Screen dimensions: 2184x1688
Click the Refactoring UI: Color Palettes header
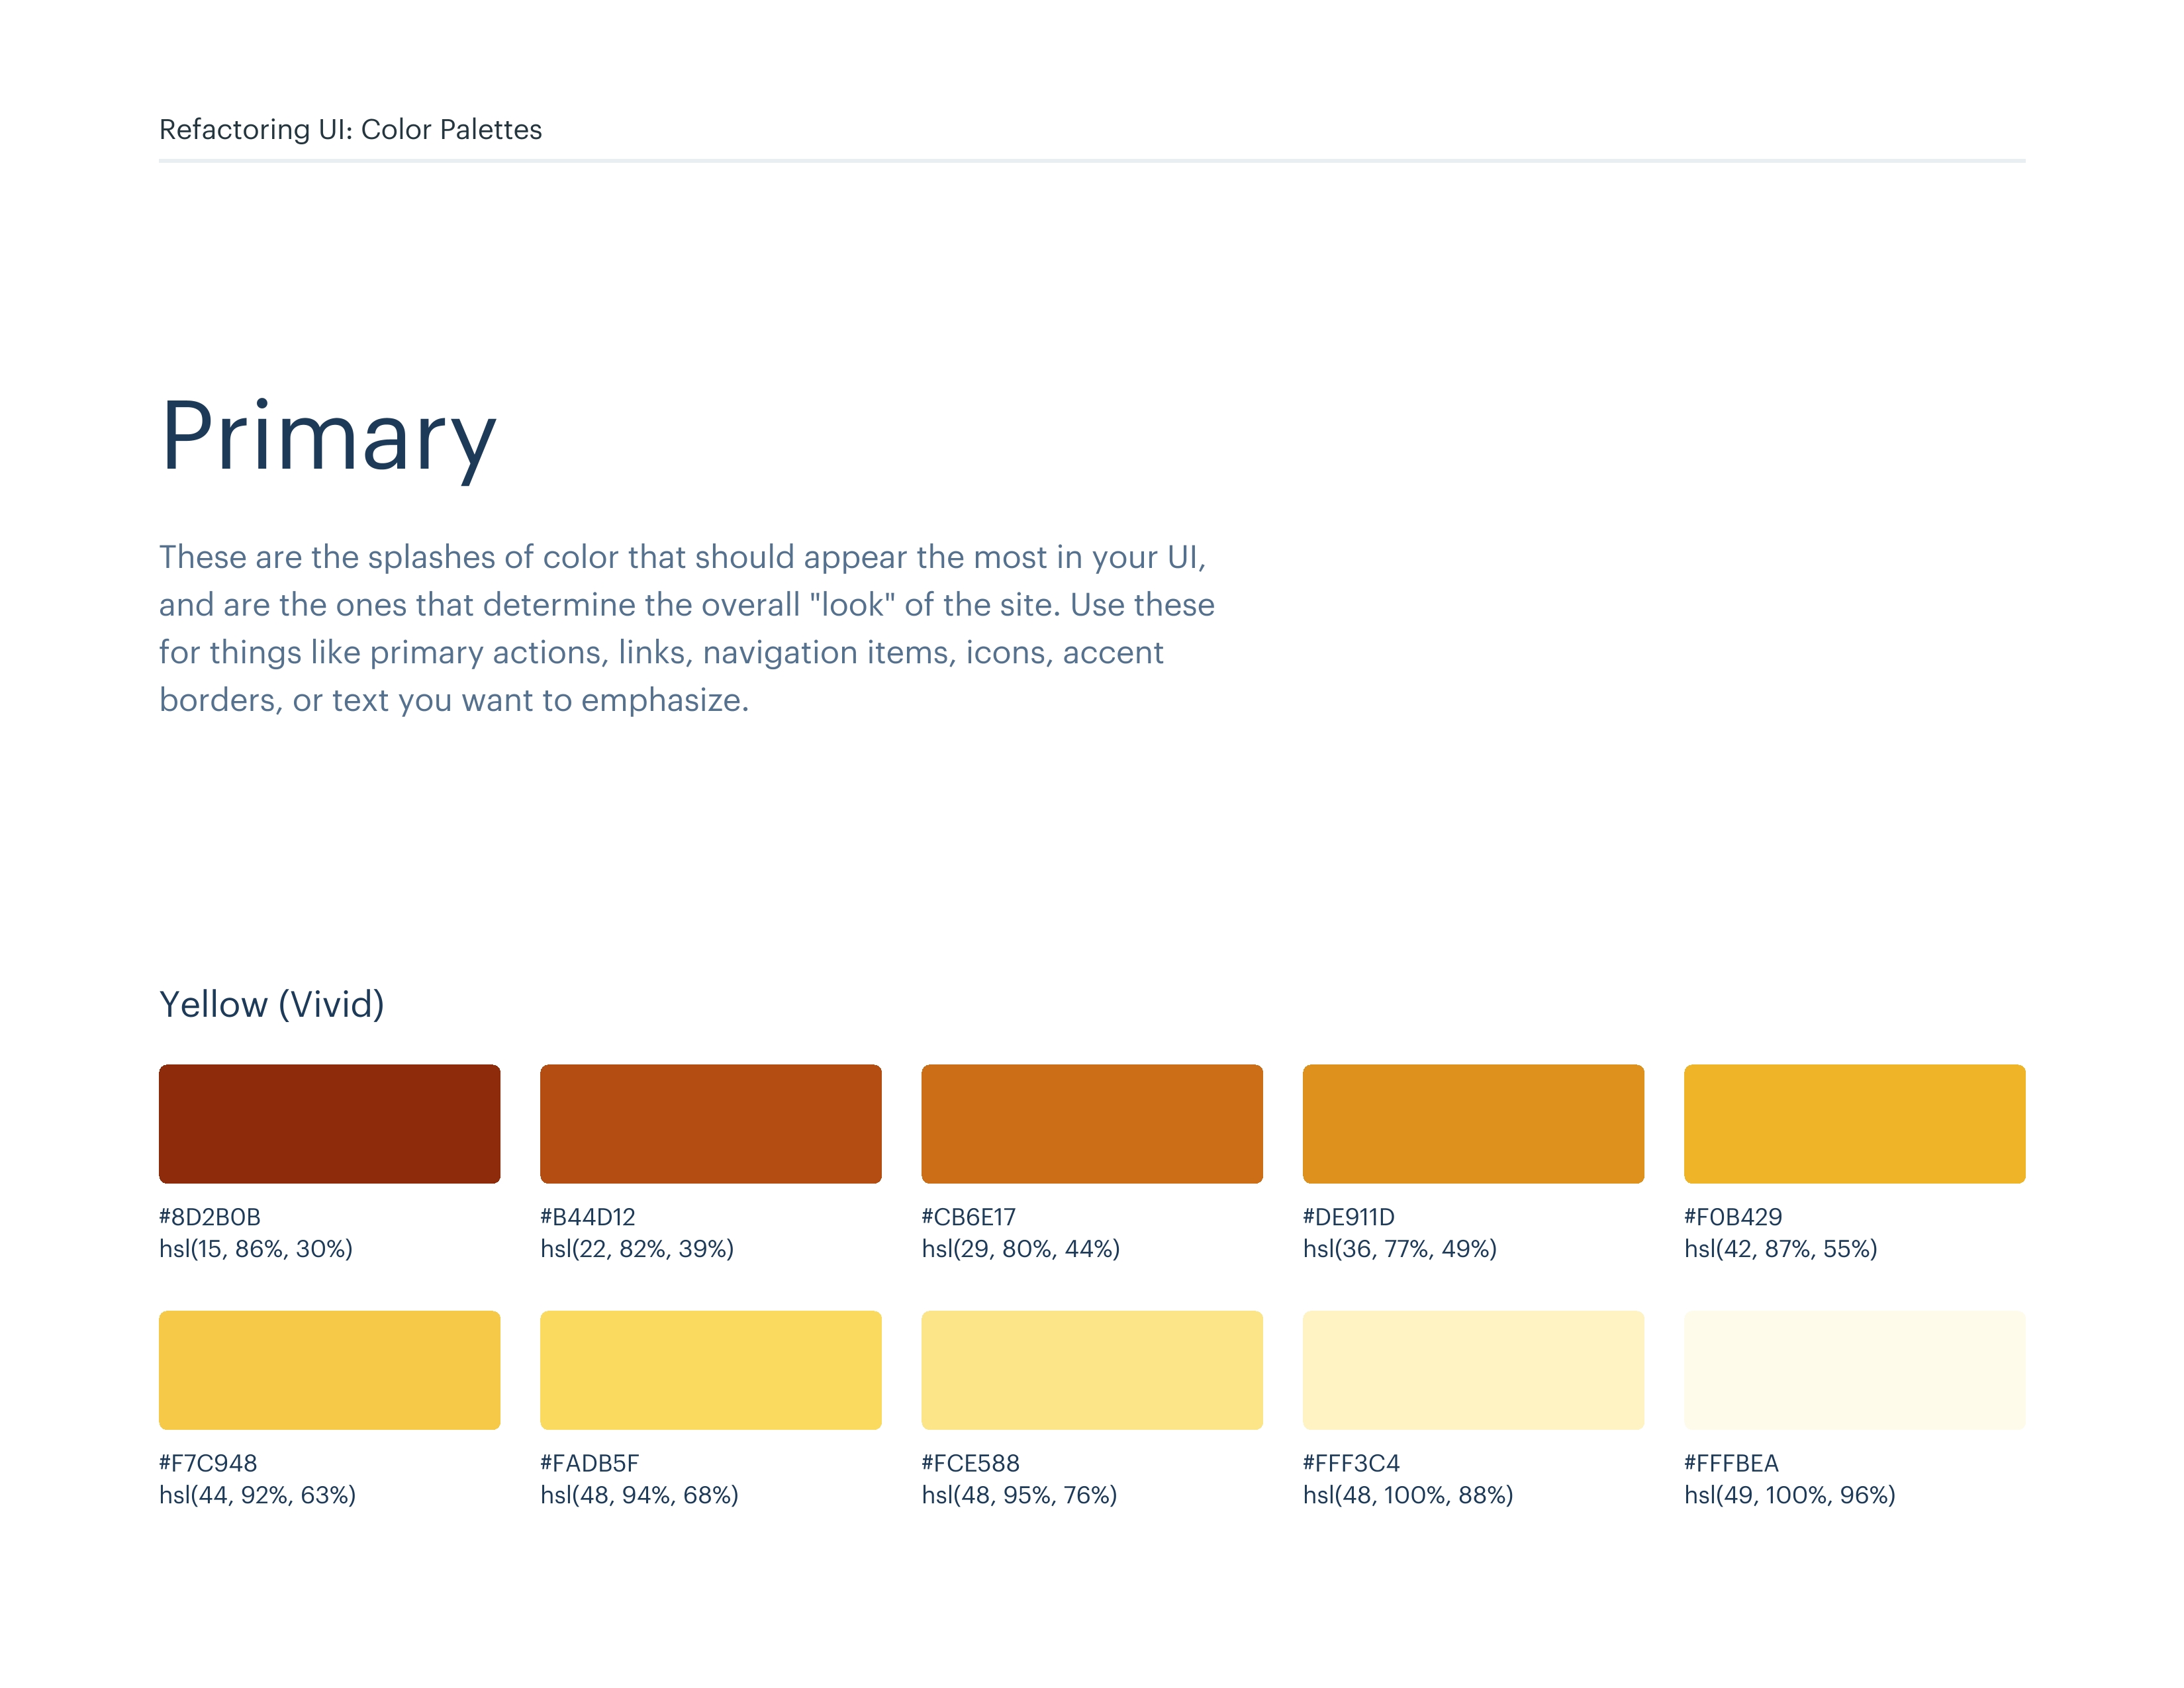coord(350,129)
